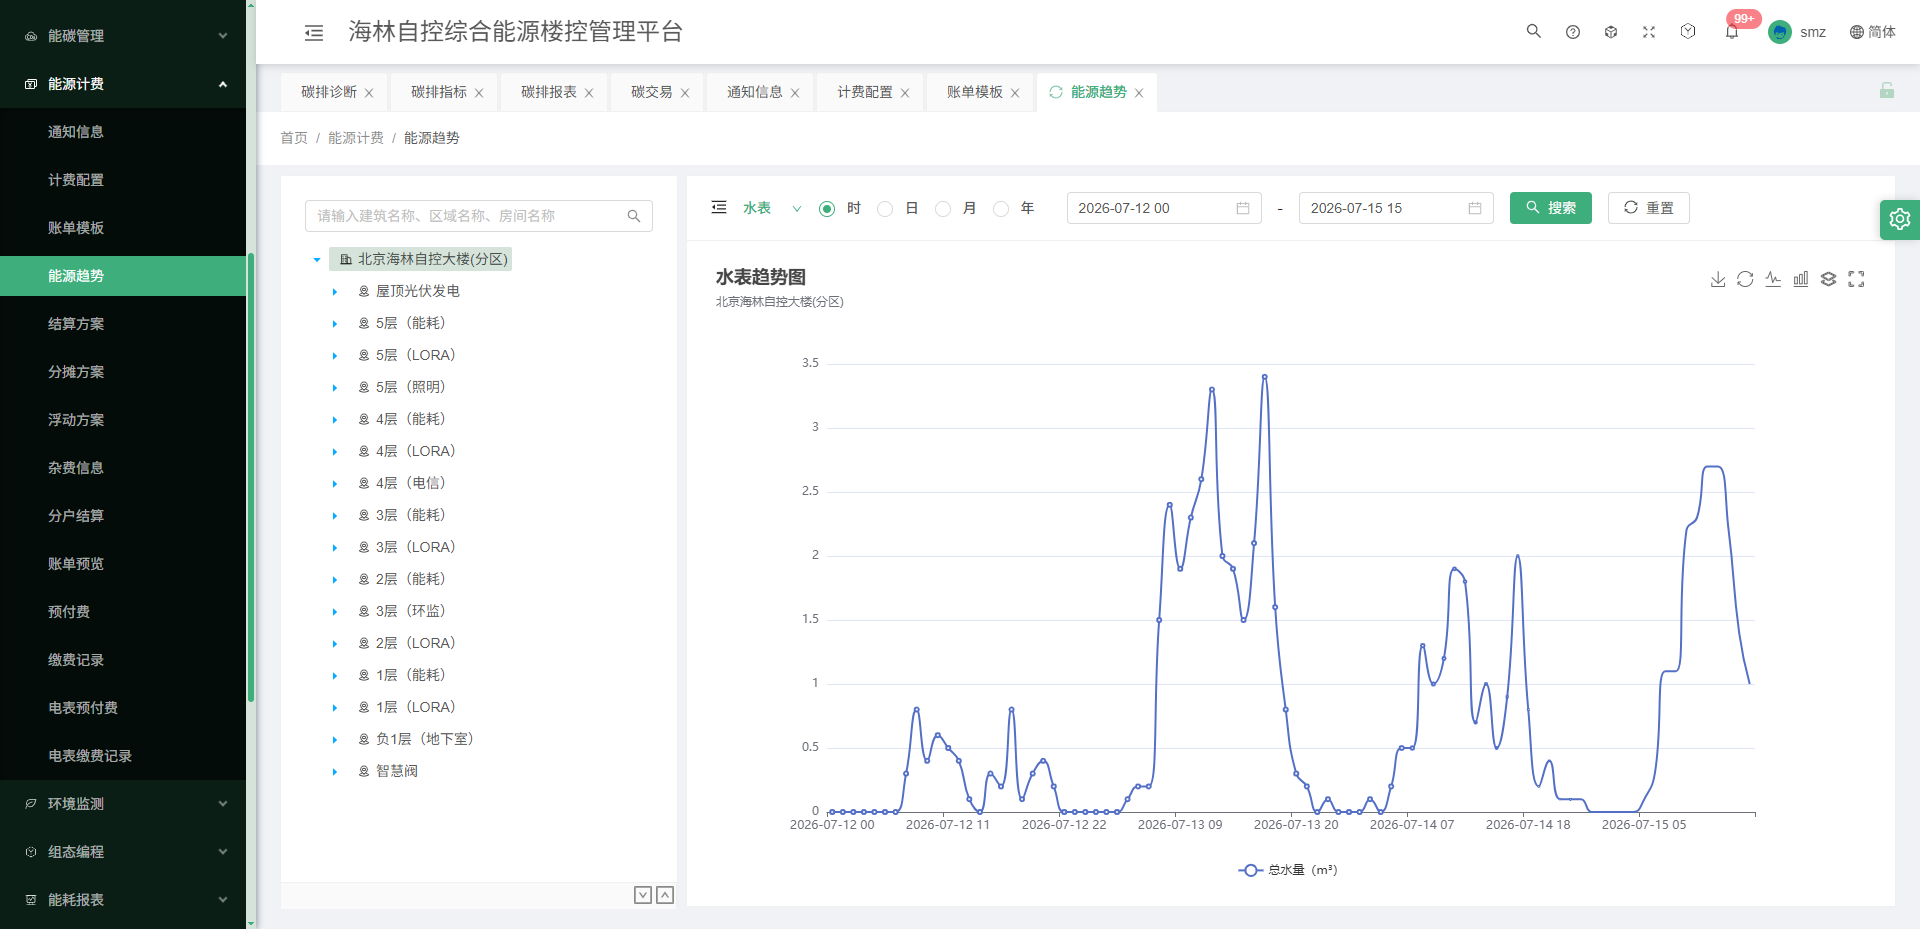1920x929 pixels.
Task: Open the notification bell
Action: point(1732,32)
